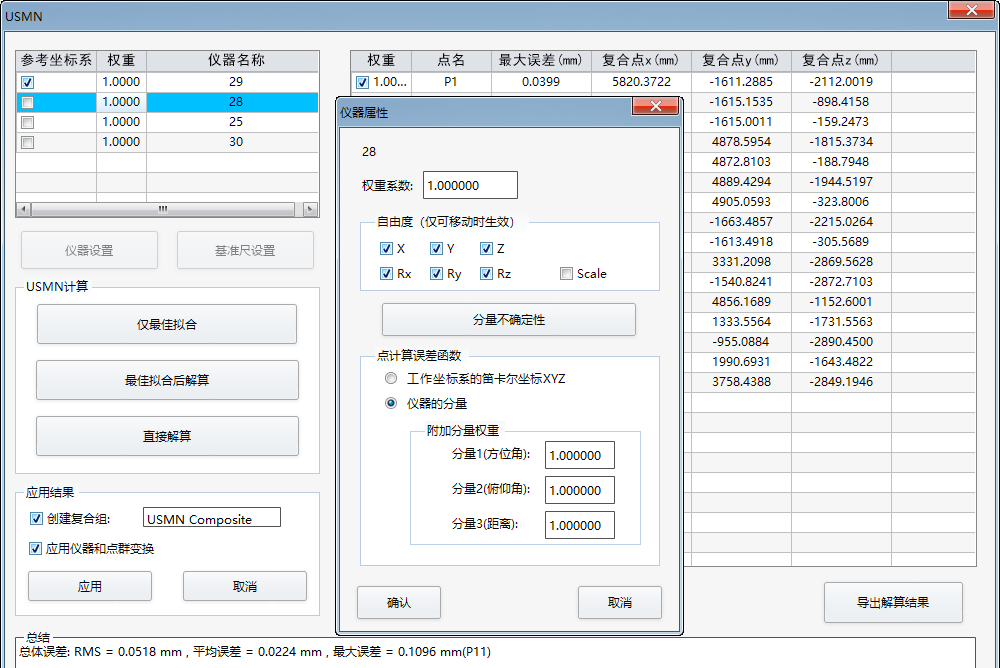Select 工作坐标系的笛卡尔坐标XYZ radio option
Screen dimensions: 1000x668
tap(391, 379)
